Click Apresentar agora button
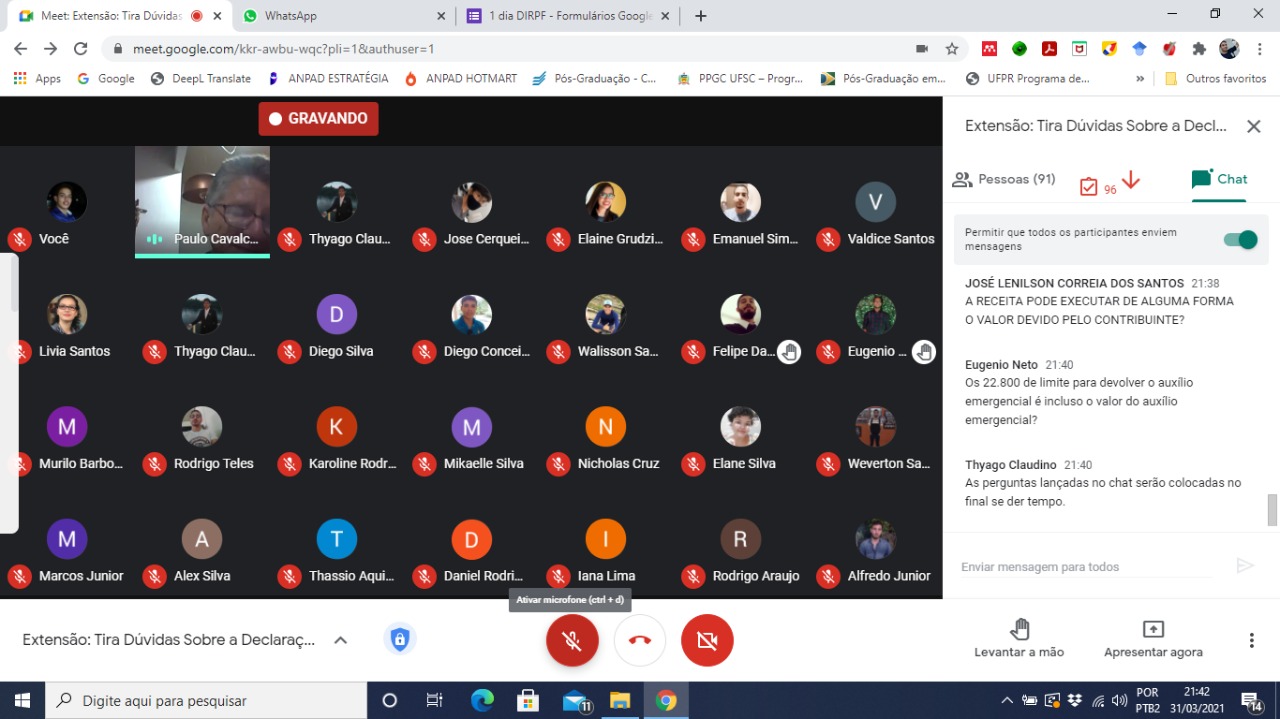The width and height of the screenshot is (1280, 719). [1153, 638]
